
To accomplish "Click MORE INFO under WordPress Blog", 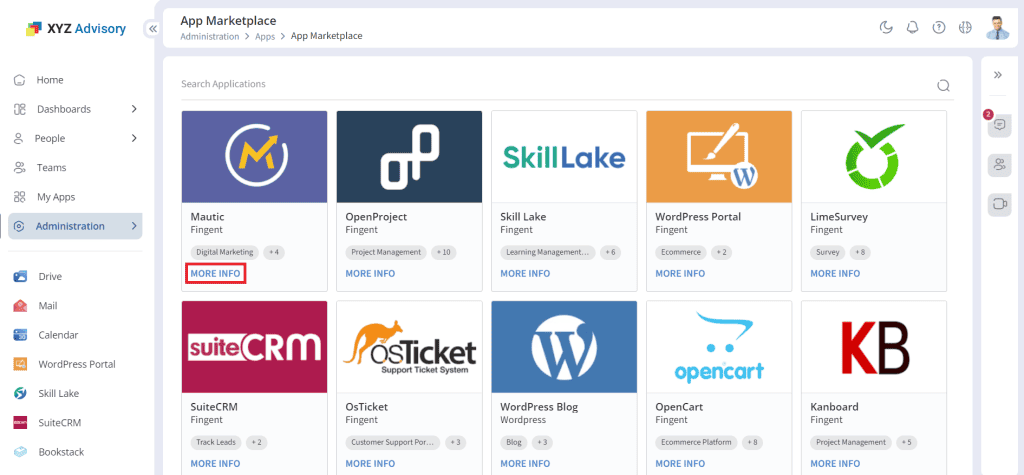I will point(525,464).
